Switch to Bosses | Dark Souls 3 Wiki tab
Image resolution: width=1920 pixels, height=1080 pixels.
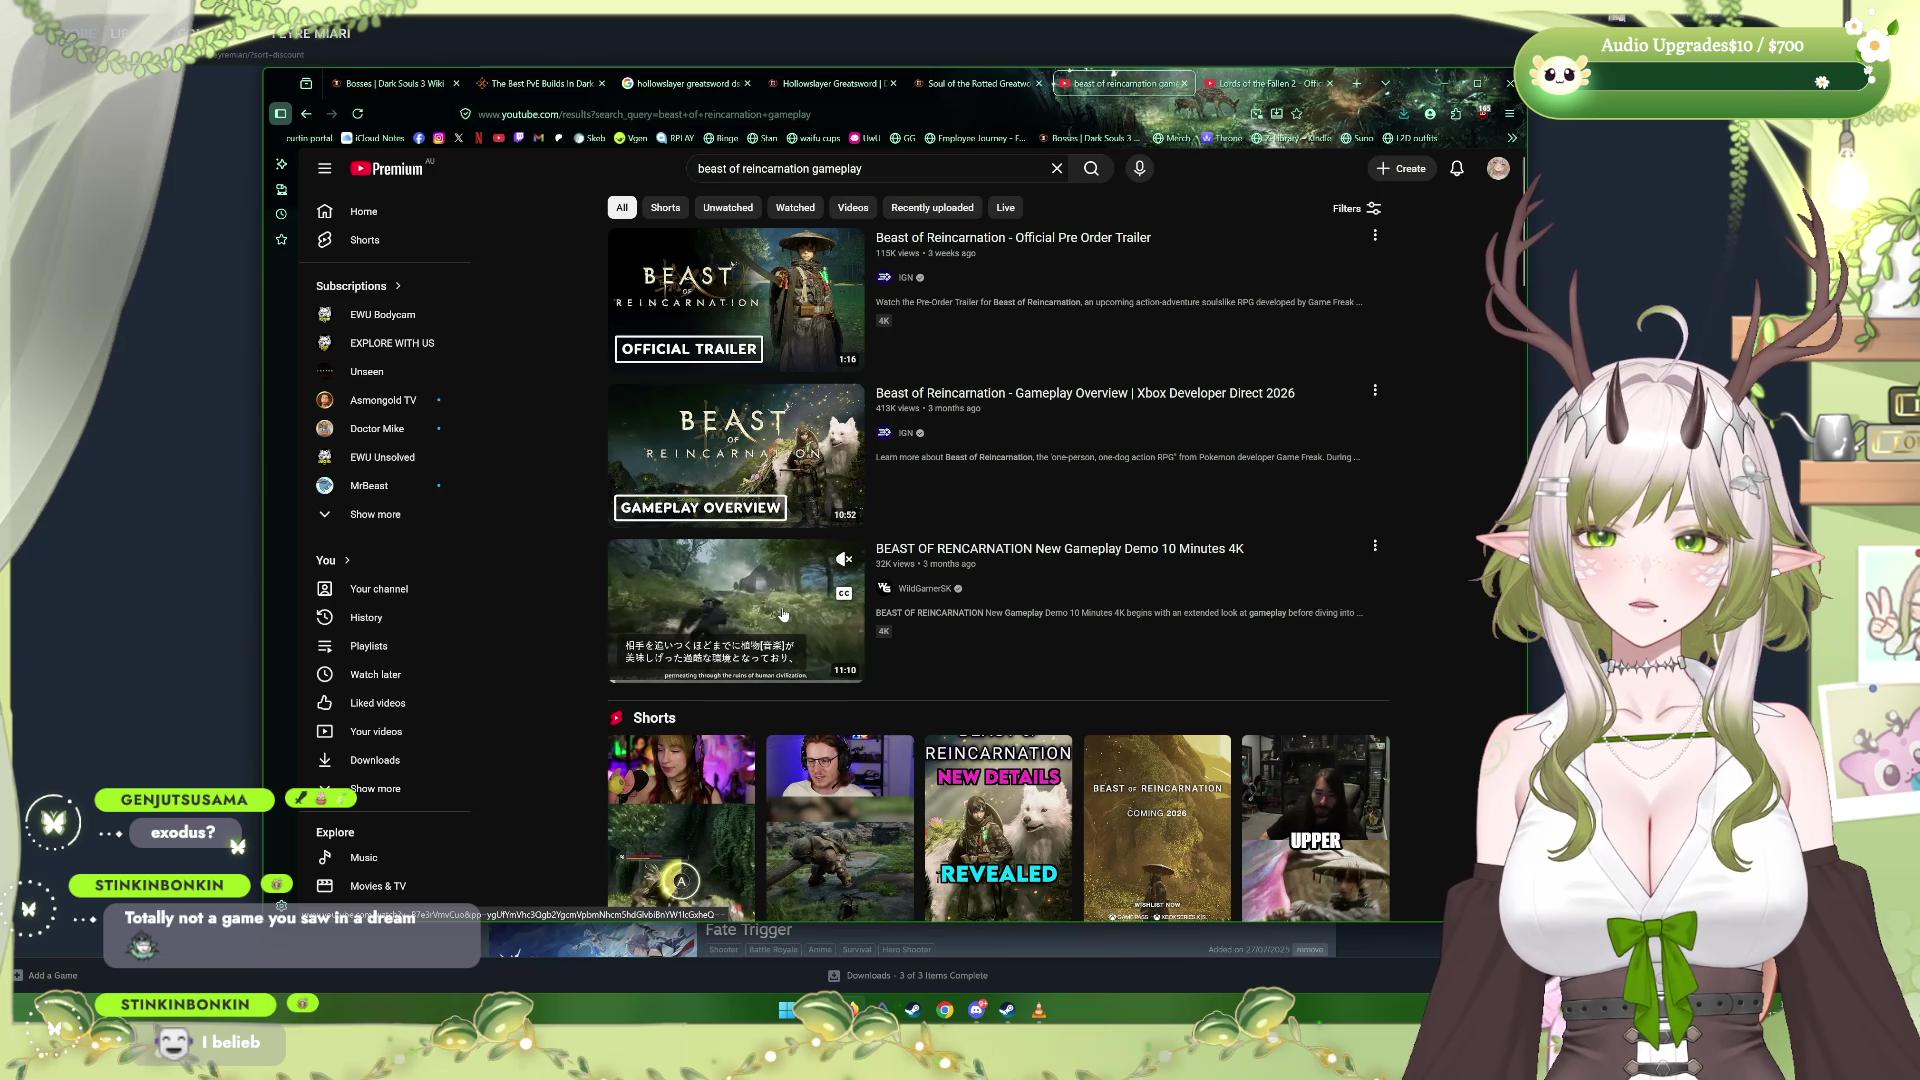pyautogui.click(x=394, y=84)
